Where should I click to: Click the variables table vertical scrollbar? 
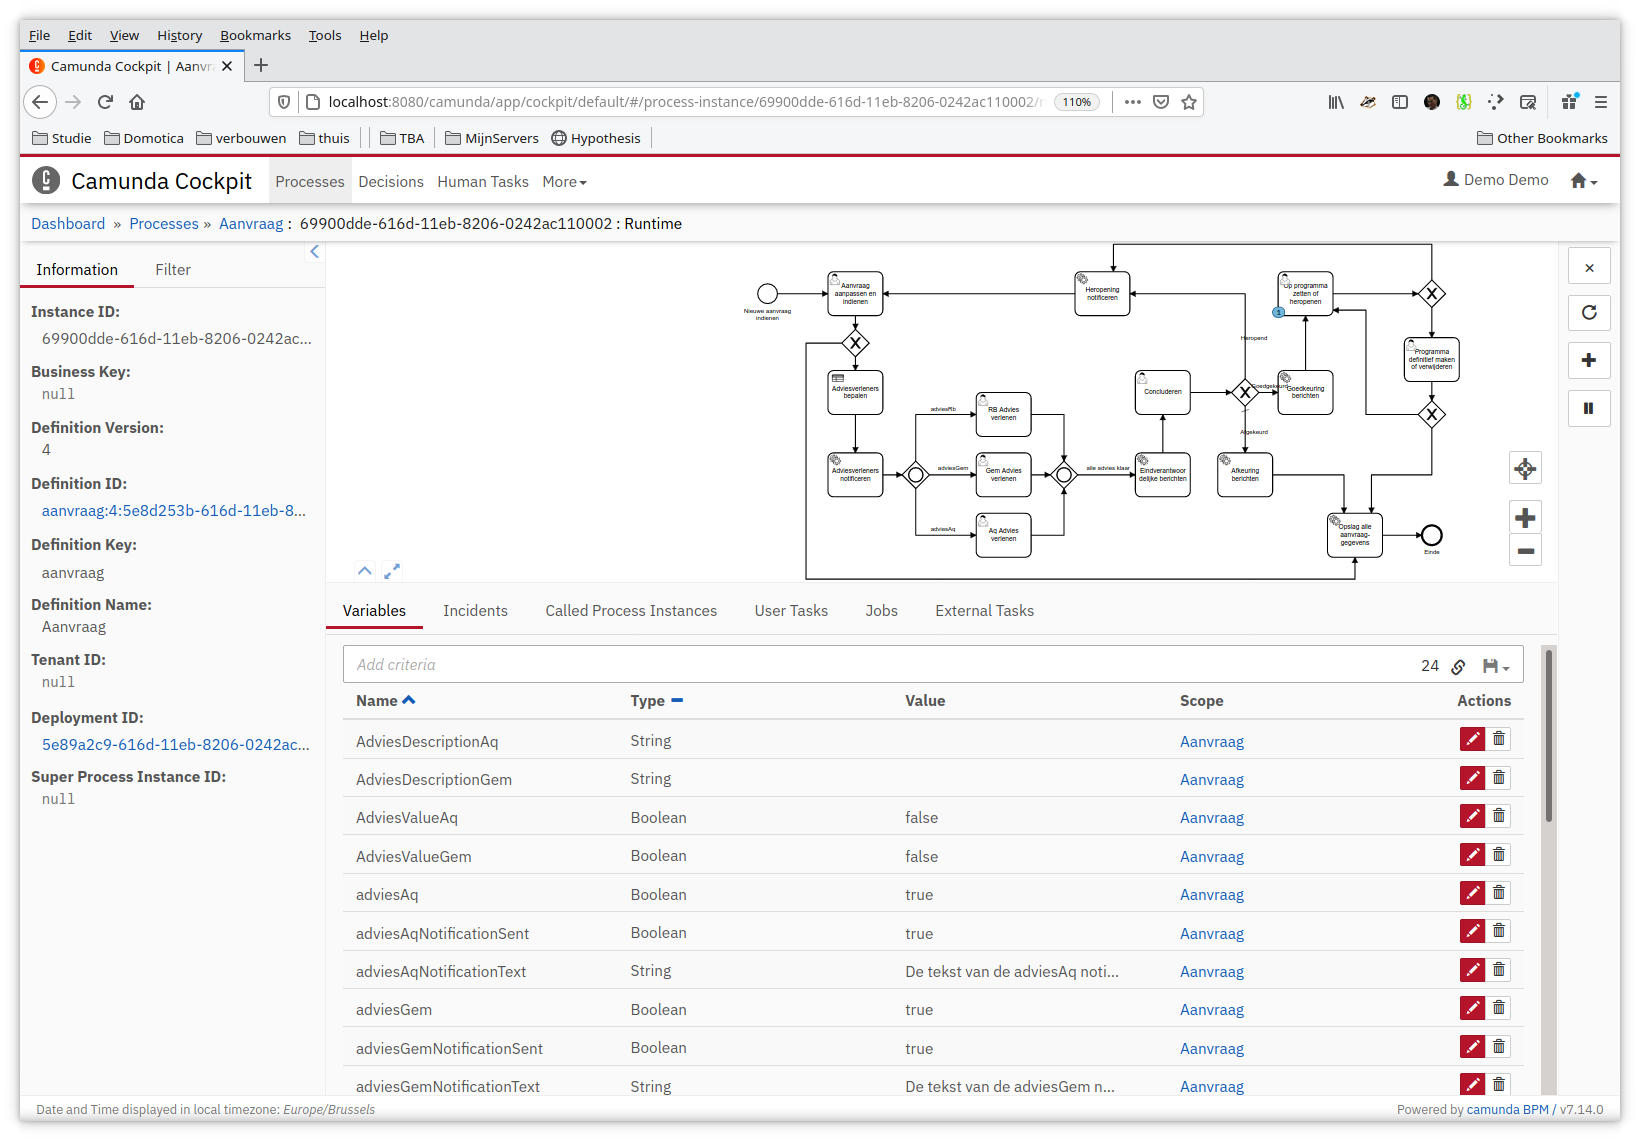point(1549,735)
